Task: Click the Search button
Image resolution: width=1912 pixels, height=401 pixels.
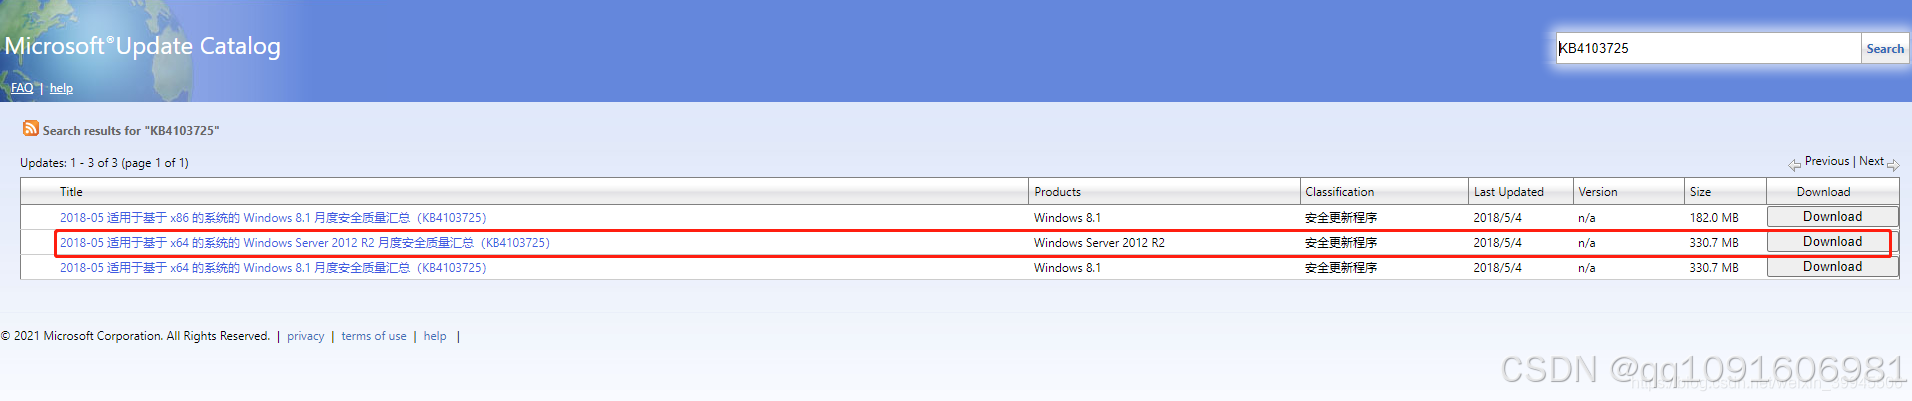Action: pos(1885,48)
